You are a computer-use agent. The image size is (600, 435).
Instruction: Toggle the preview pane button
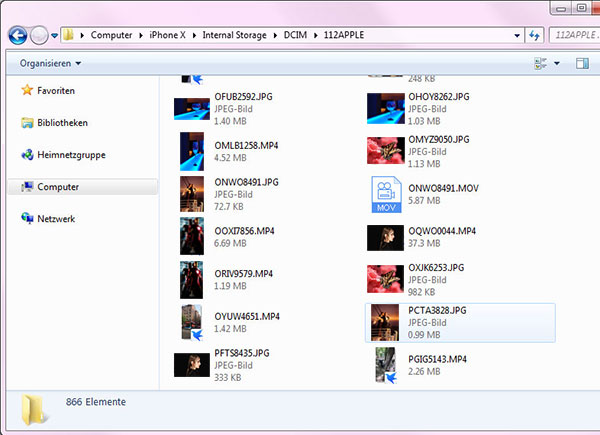click(x=582, y=64)
